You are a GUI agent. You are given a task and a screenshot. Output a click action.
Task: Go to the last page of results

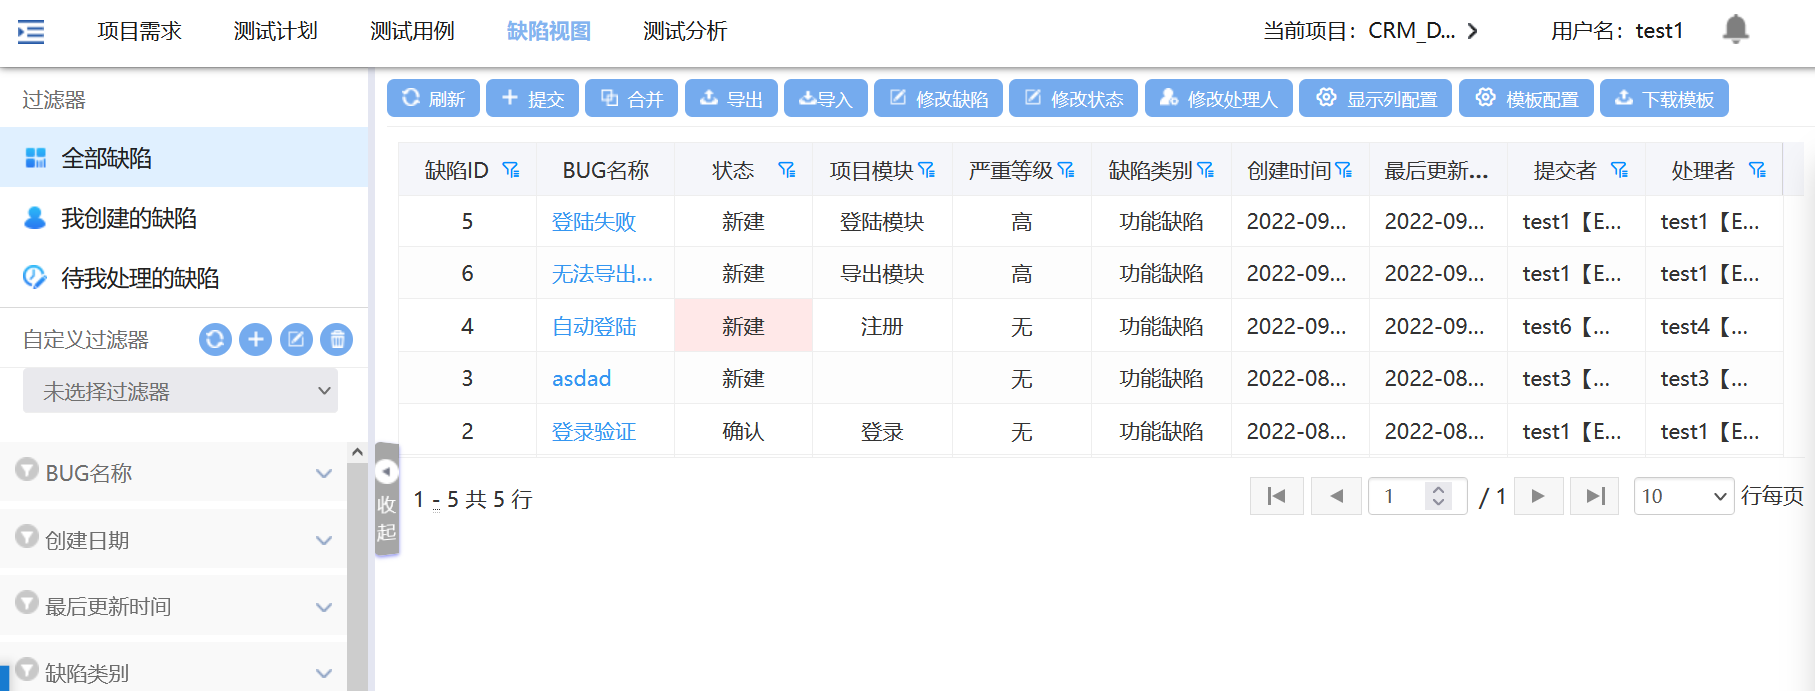pos(1595,496)
